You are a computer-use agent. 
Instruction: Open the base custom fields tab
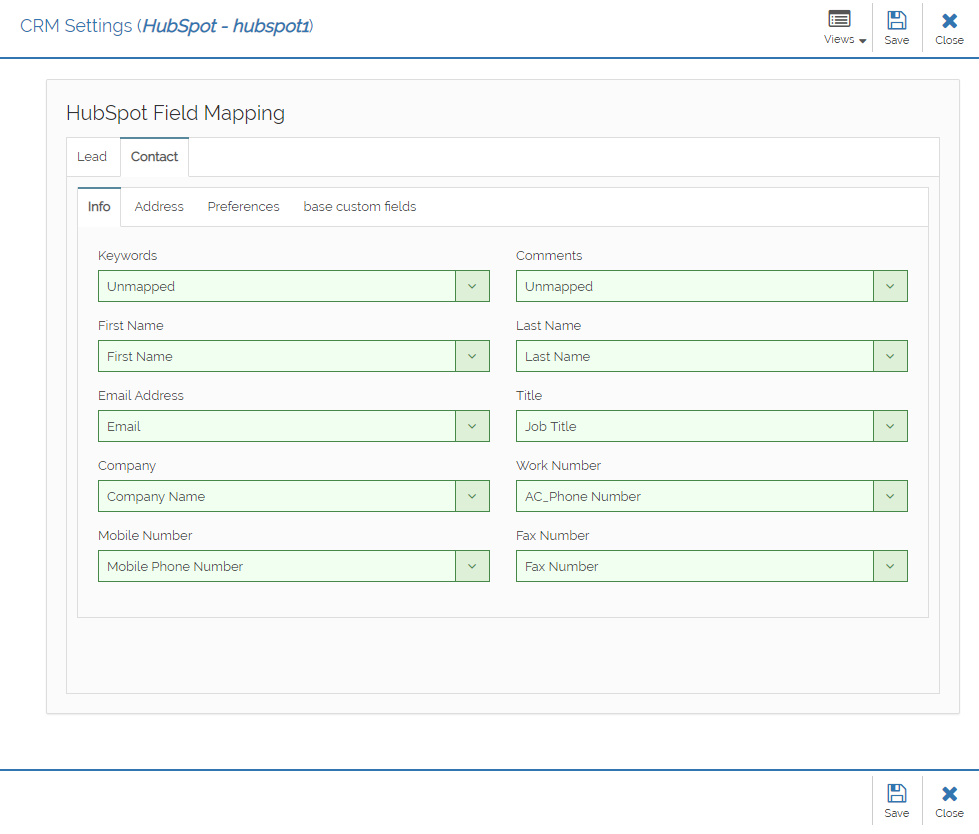tap(360, 207)
